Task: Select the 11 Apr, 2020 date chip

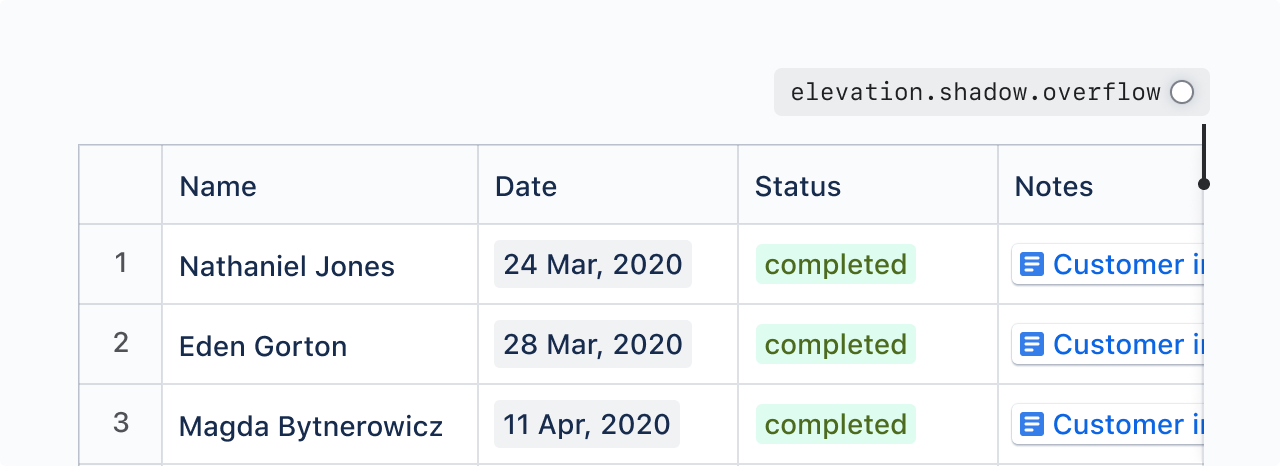Action: 587,425
